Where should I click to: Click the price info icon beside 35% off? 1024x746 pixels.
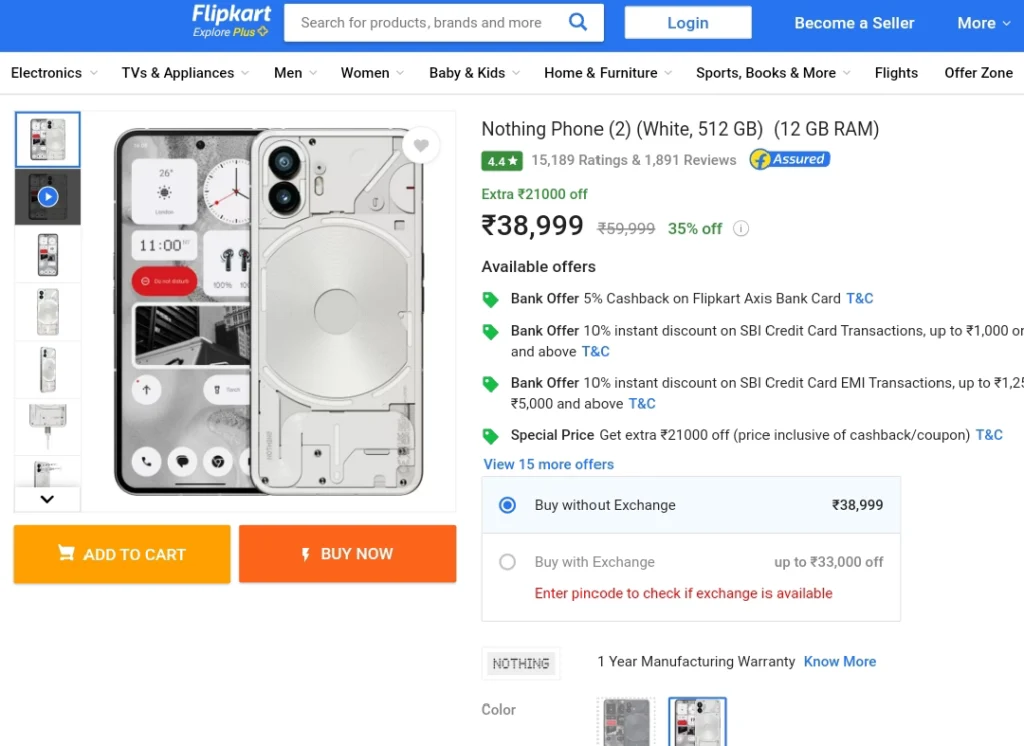[x=741, y=229]
